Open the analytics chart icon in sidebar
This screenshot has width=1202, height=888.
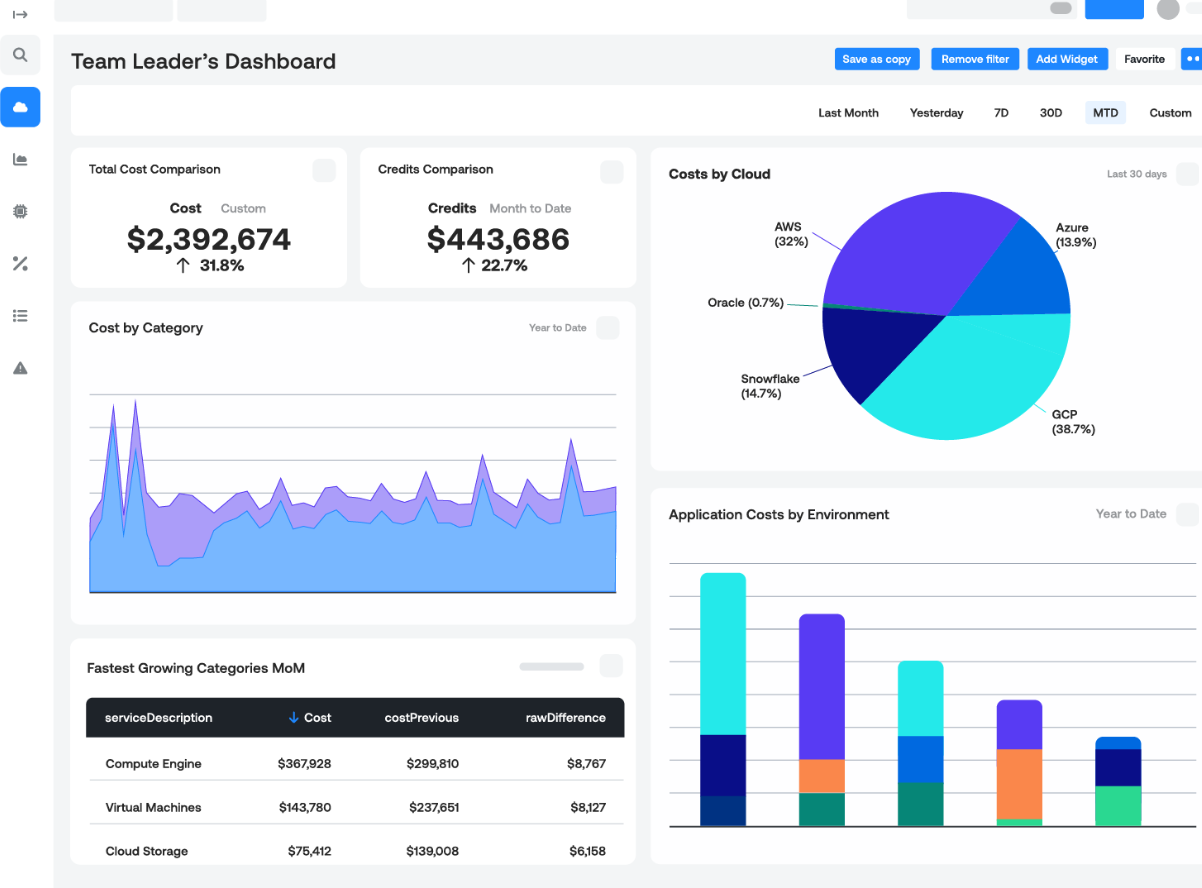[20, 159]
